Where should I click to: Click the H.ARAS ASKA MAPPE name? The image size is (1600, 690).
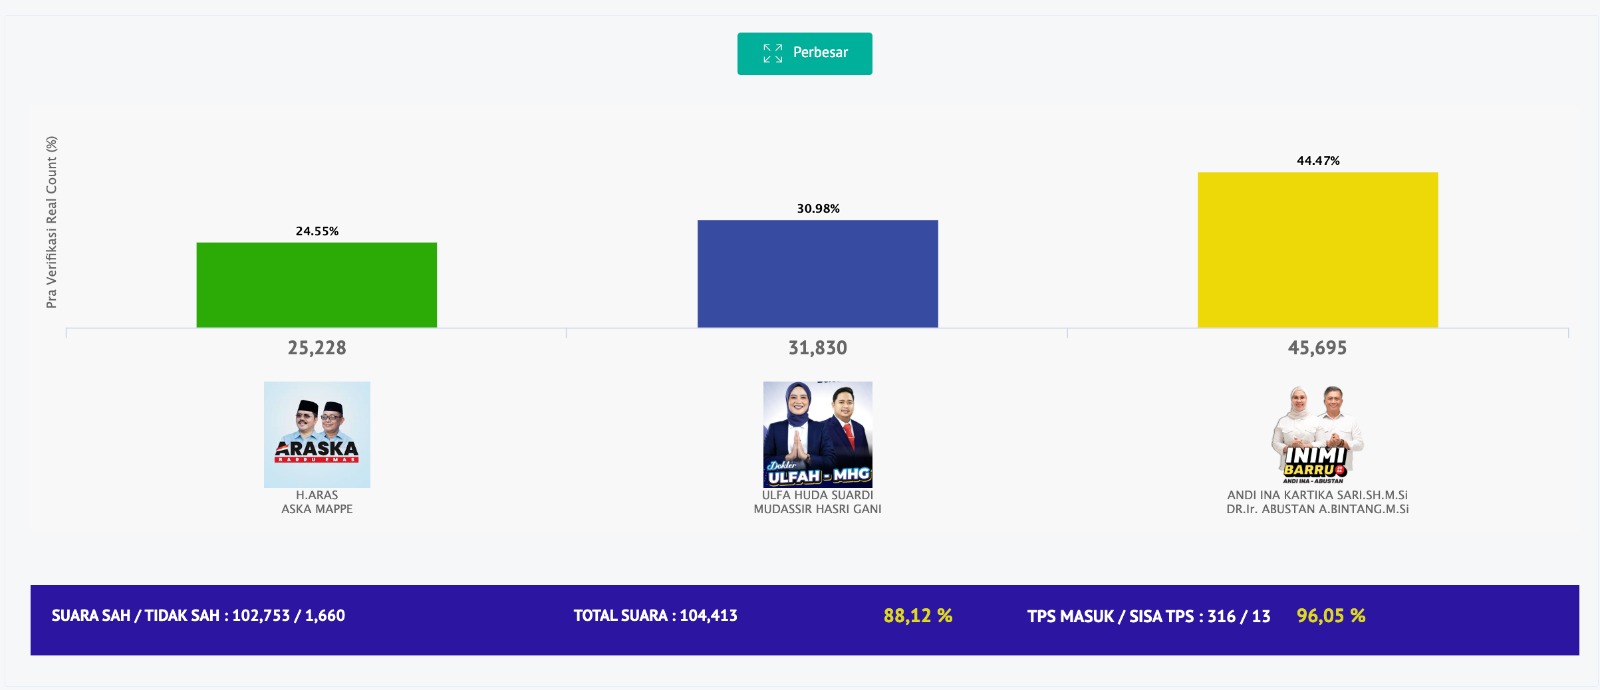[x=317, y=502]
